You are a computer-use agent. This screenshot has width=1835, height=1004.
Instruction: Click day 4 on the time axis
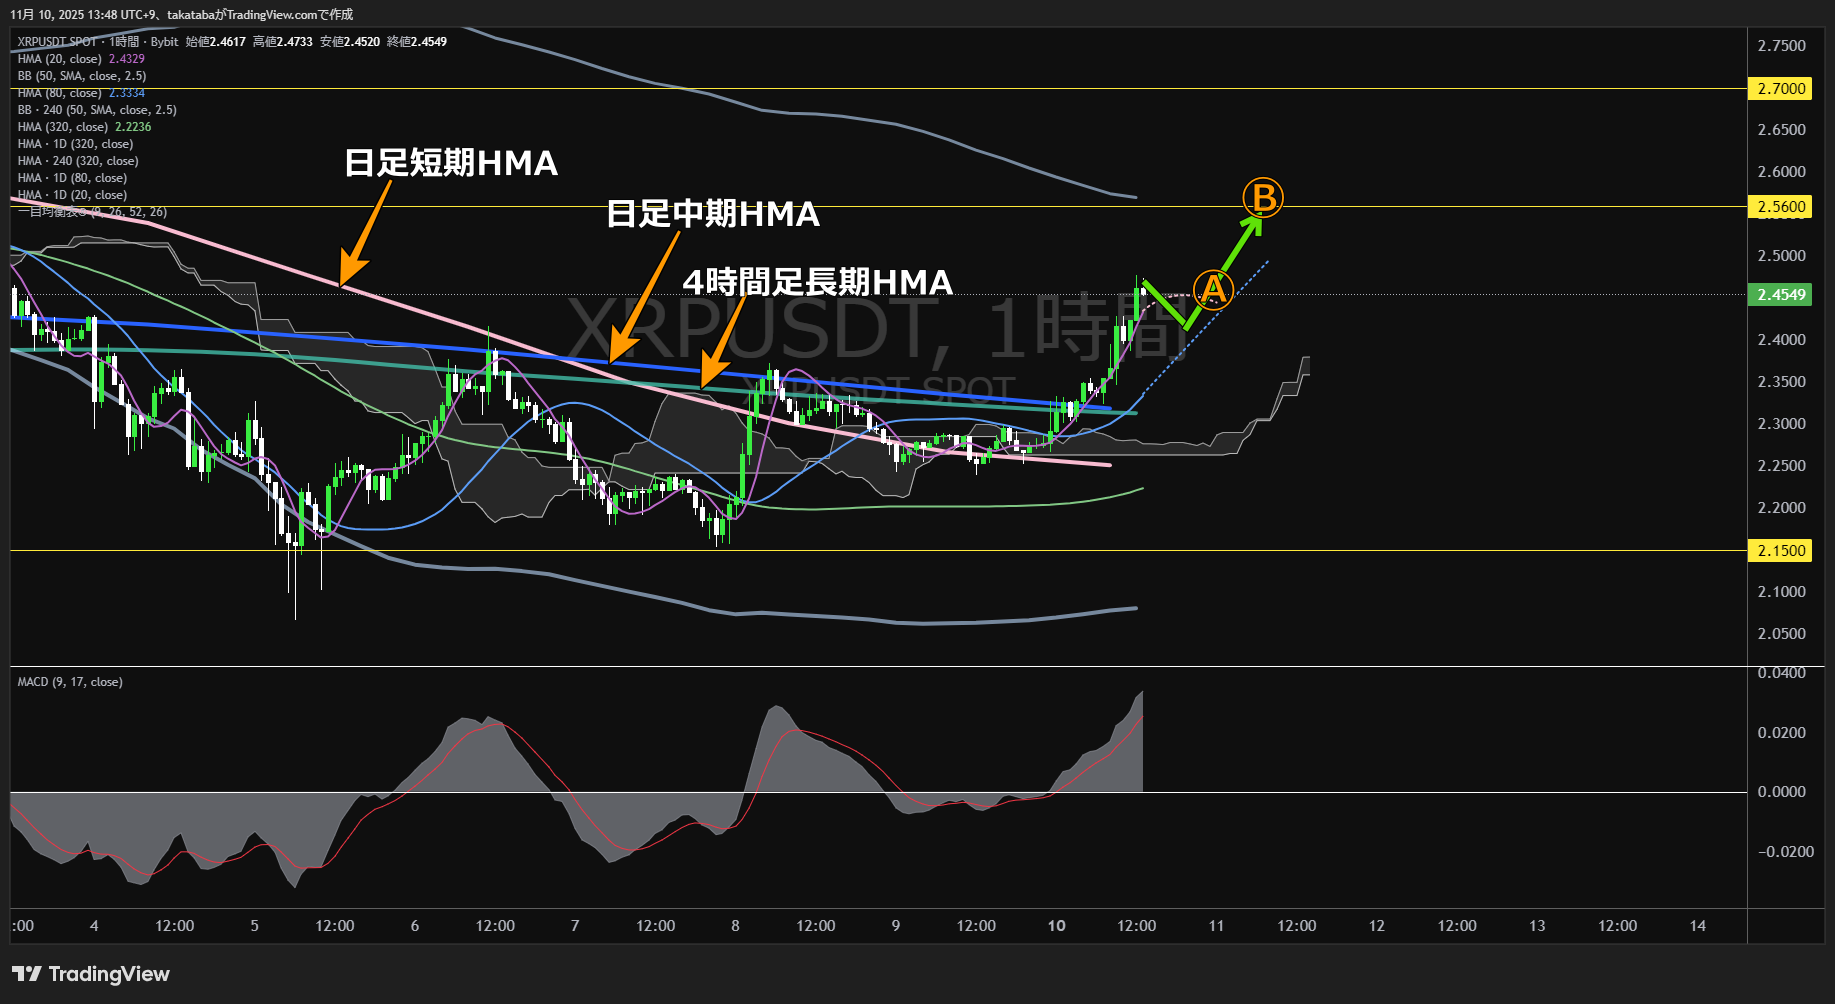94,926
